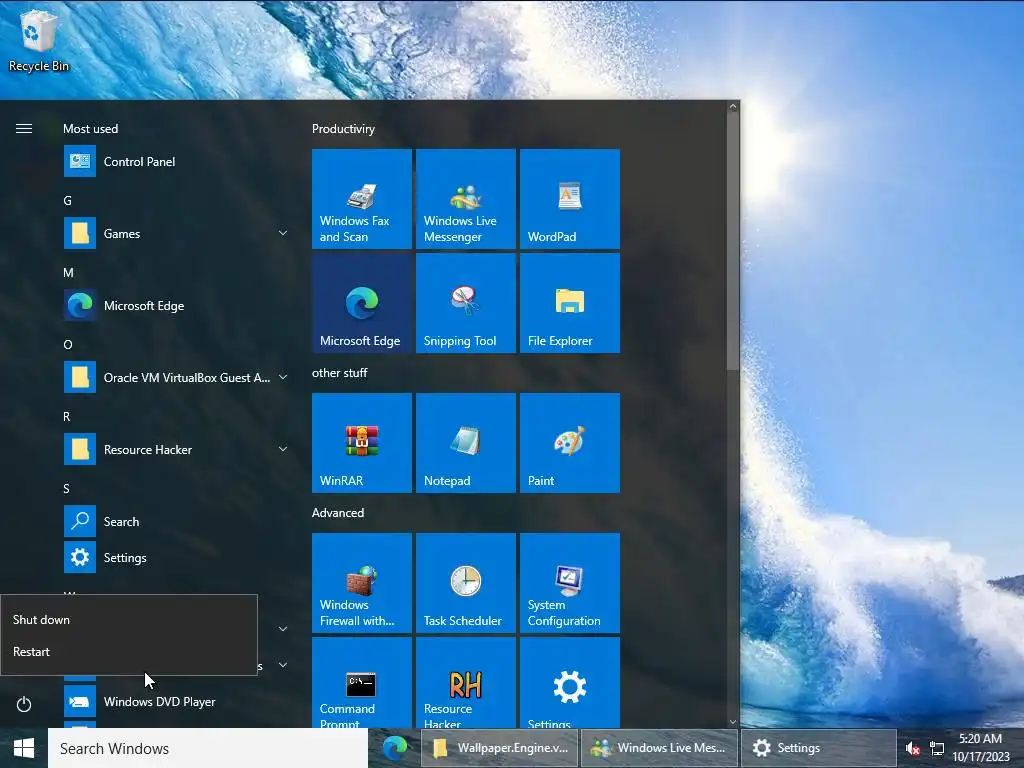Open Windows DVD Player from the list
1024x768 pixels.
pyautogui.click(x=176, y=701)
